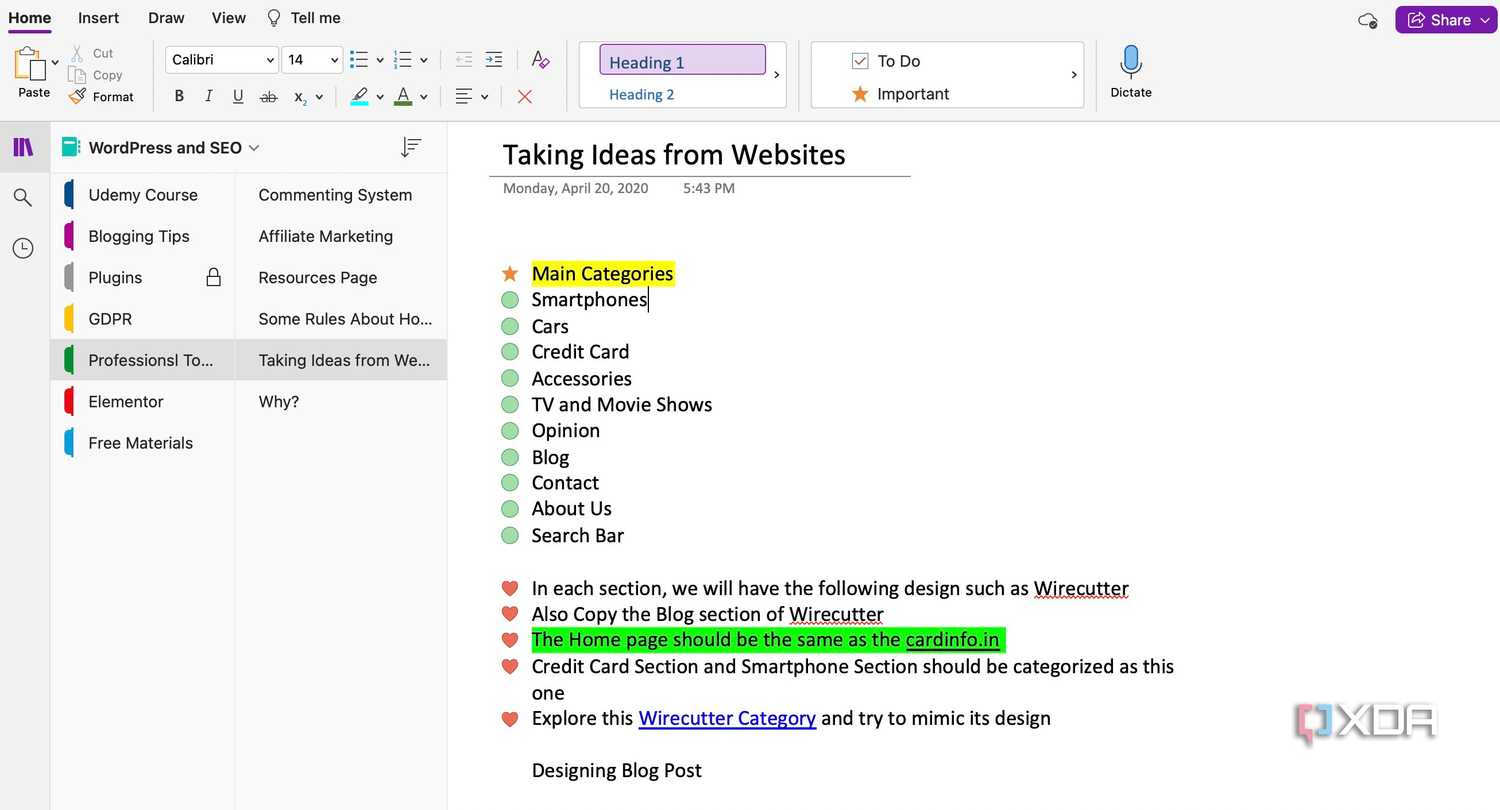
Task: Click the cloud sync status icon
Action: click(1368, 20)
